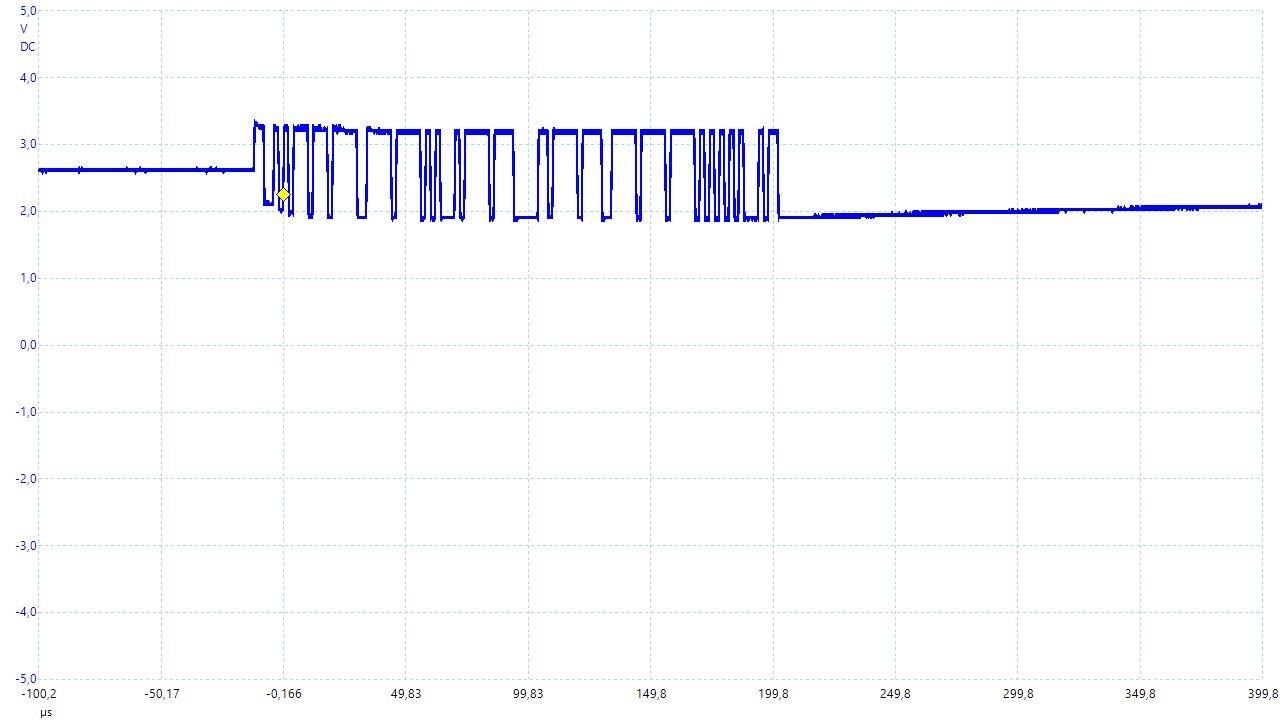Click the 2,0 voltage axis label

click(x=28, y=211)
